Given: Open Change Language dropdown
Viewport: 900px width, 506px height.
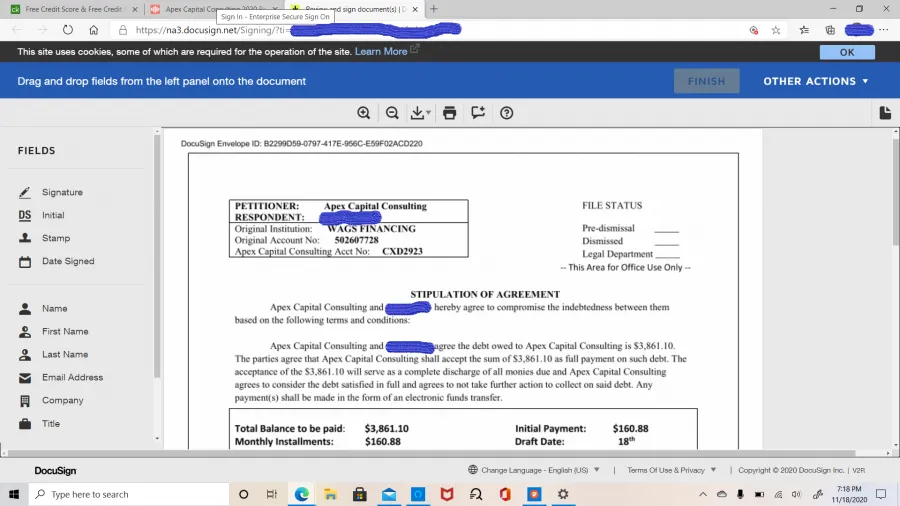Looking at the screenshot, I should point(534,470).
